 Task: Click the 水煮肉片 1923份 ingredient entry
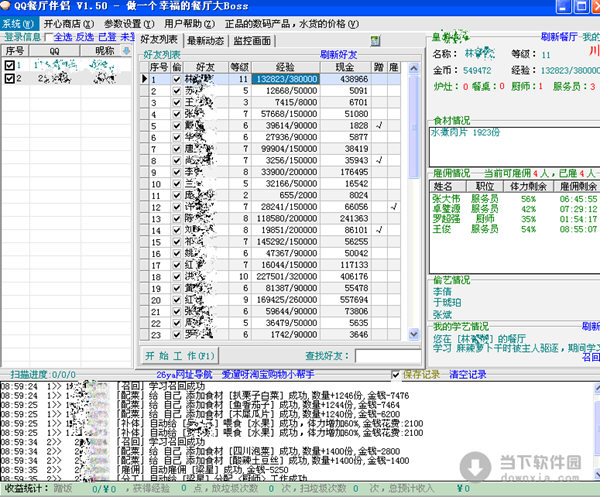coord(465,132)
